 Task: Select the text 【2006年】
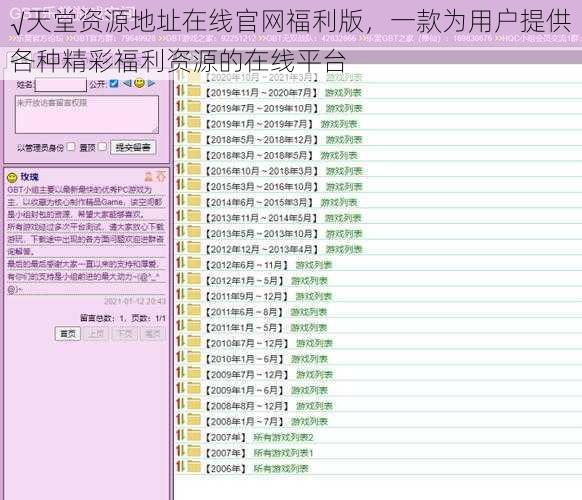[226, 469]
